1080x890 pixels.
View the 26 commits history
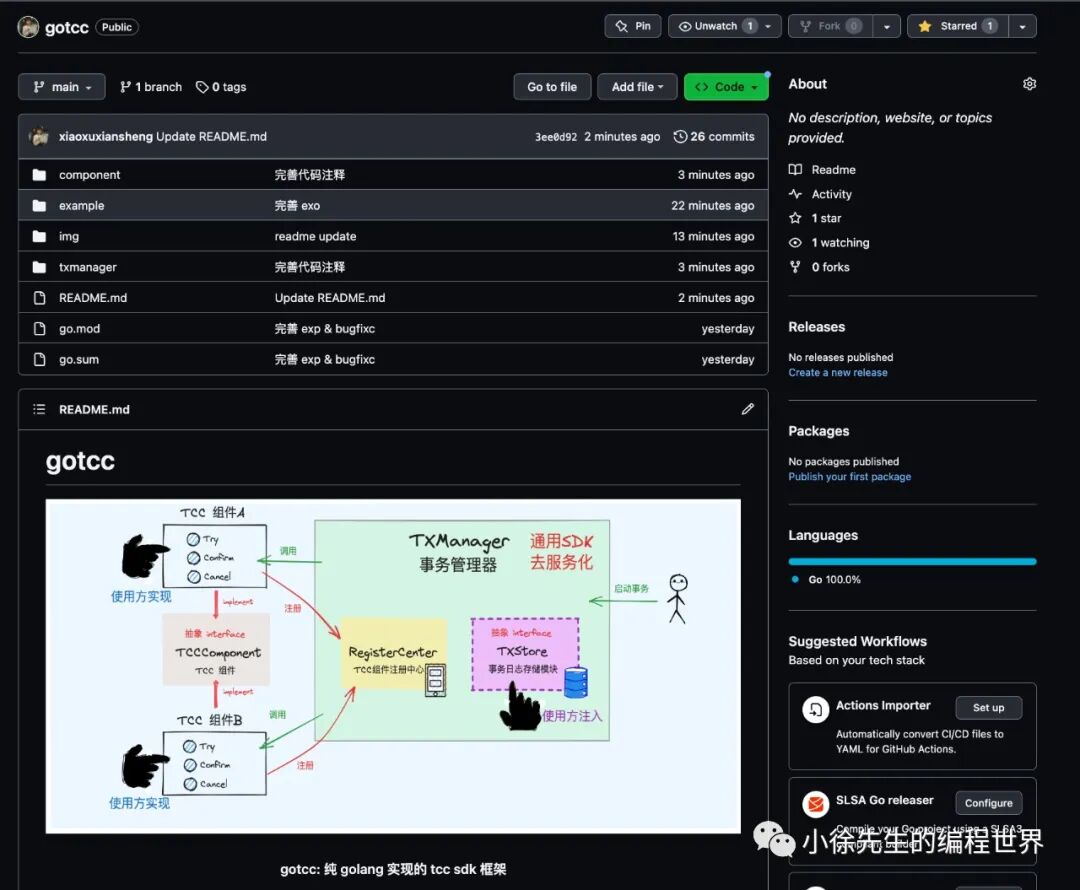pos(714,136)
